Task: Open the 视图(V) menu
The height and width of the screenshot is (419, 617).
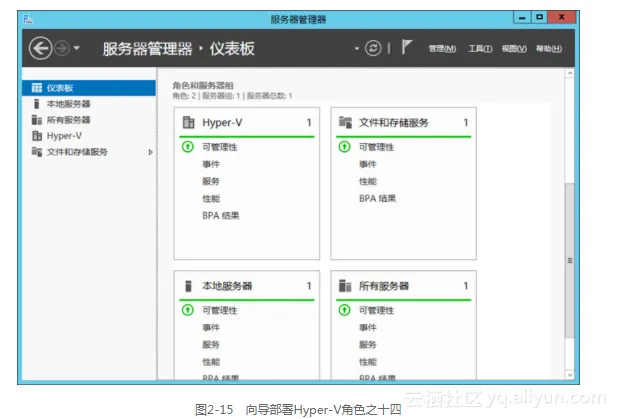Action: tap(514, 48)
